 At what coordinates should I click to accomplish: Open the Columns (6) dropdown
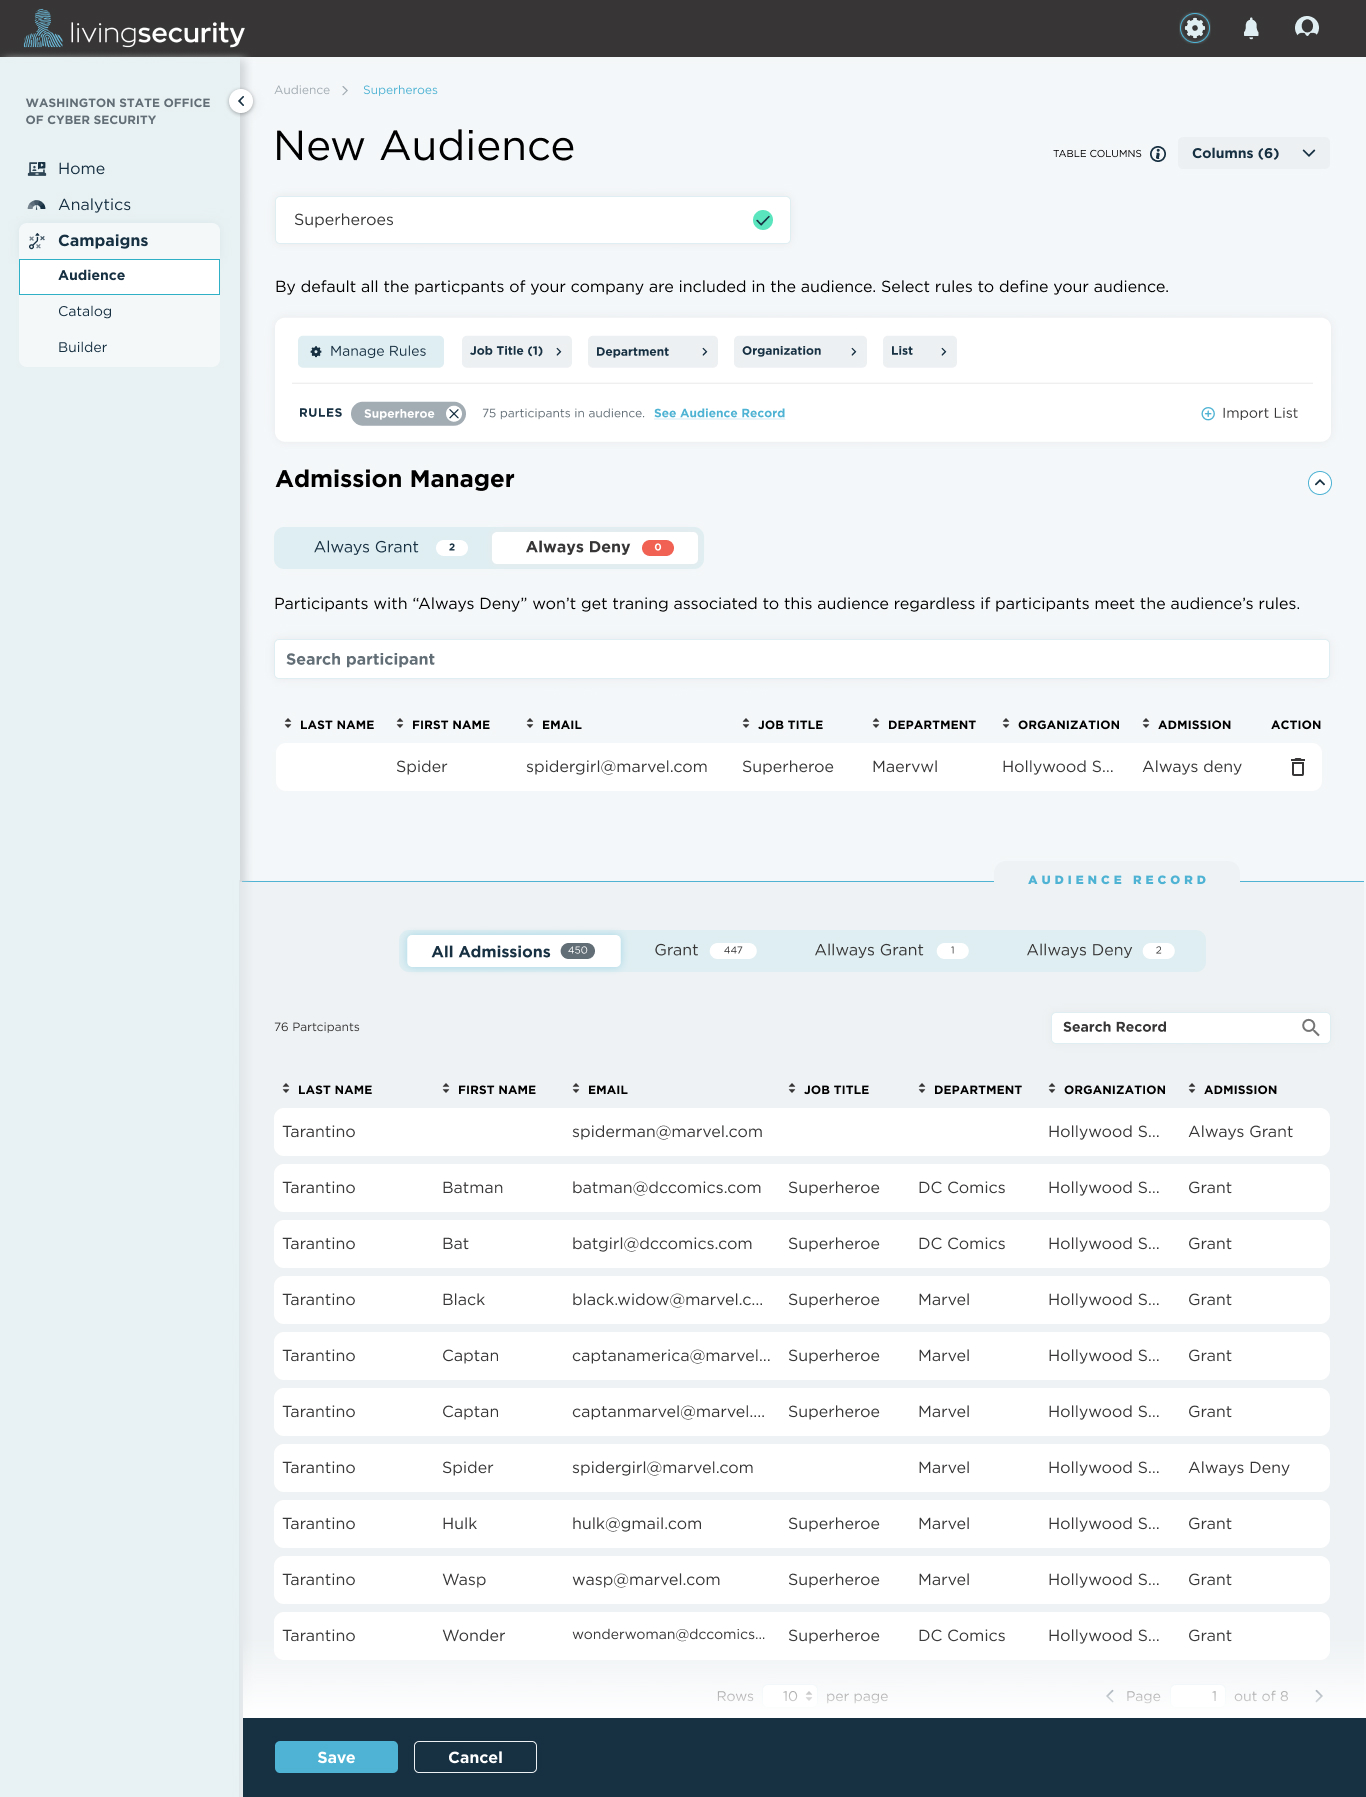pos(1254,153)
